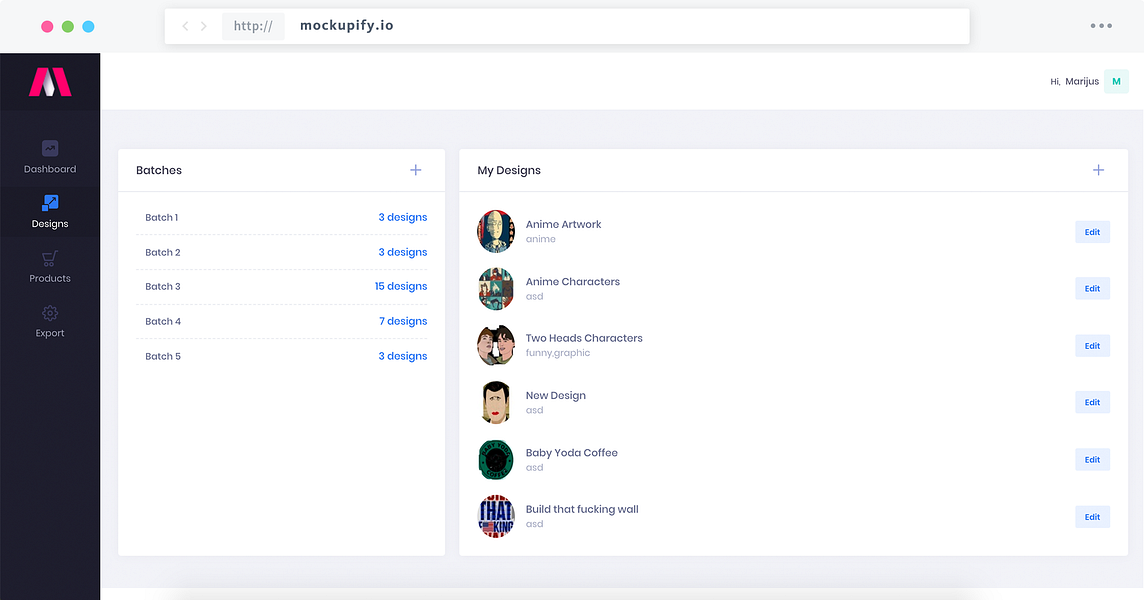Open Batch 4's 7 designs link

403,321
